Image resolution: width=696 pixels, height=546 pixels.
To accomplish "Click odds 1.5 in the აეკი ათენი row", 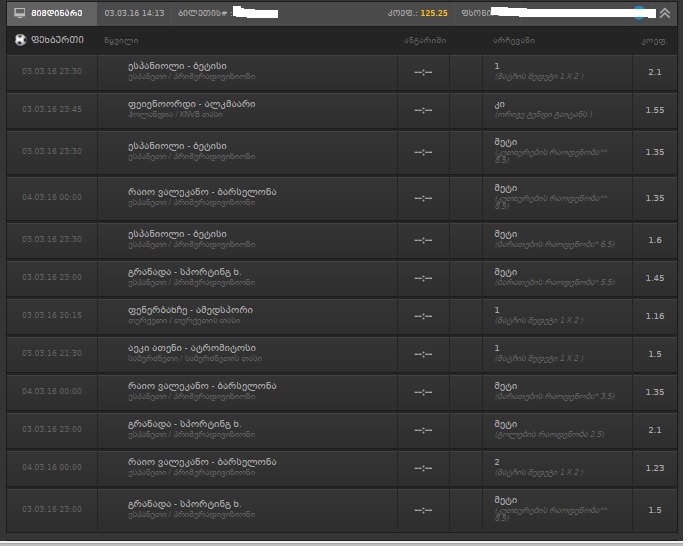I will pyautogui.click(x=655, y=354).
